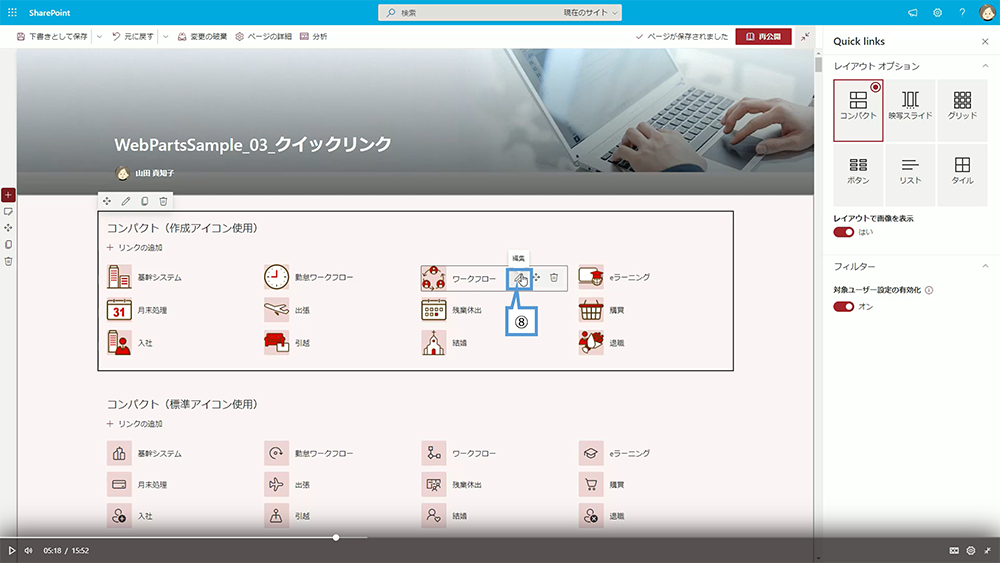Click the 購買 shopping basket icon

[x=591, y=310]
